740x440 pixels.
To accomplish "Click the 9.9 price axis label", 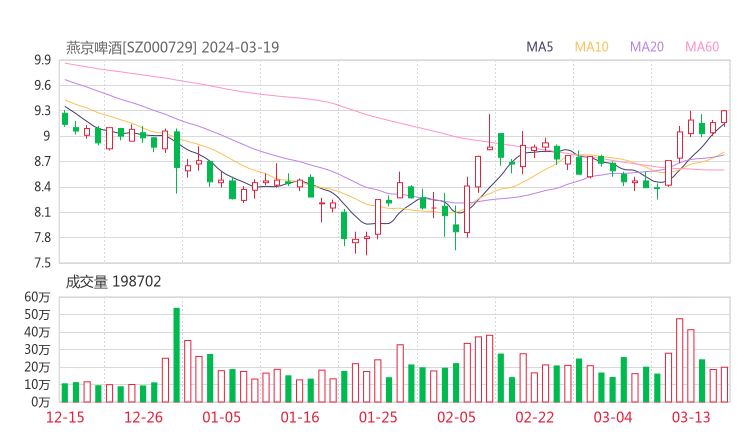I will click(42, 60).
